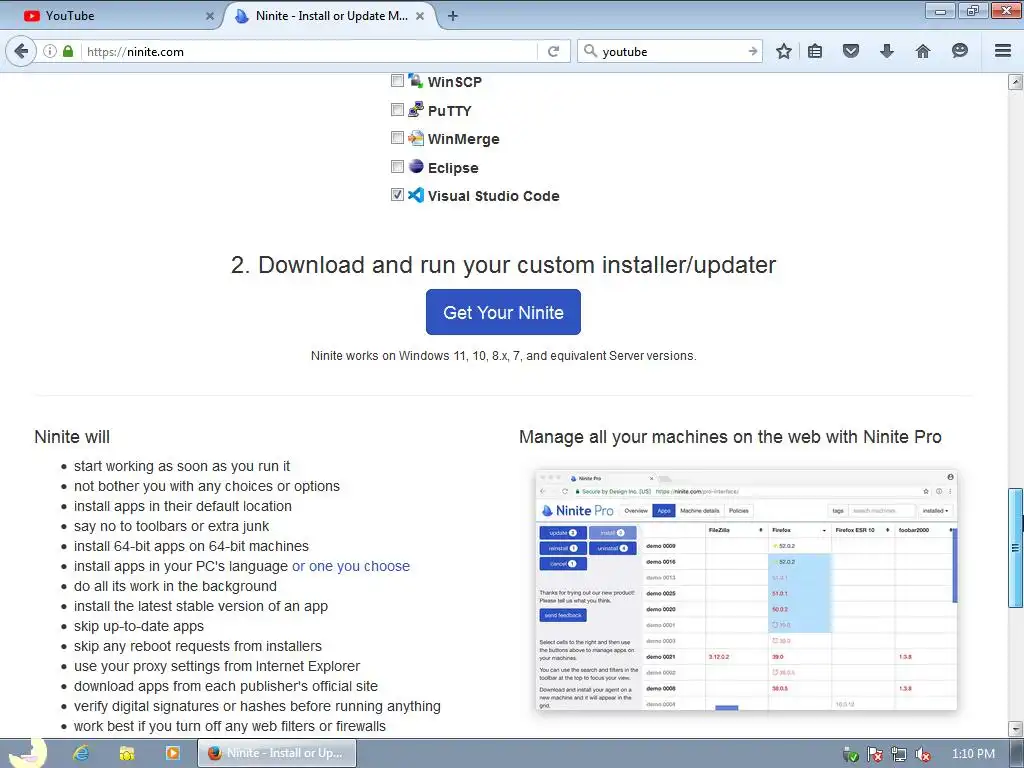This screenshot has height=768, width=1024.
Task: Go back with the browser back arrow
Action: click(x=21, y=51)
